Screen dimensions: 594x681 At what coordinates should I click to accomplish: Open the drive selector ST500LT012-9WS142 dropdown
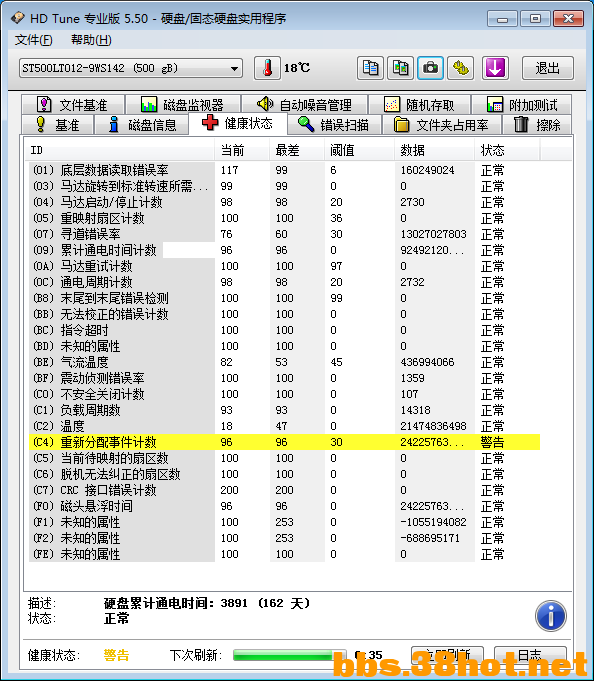[x=131, y=68]
